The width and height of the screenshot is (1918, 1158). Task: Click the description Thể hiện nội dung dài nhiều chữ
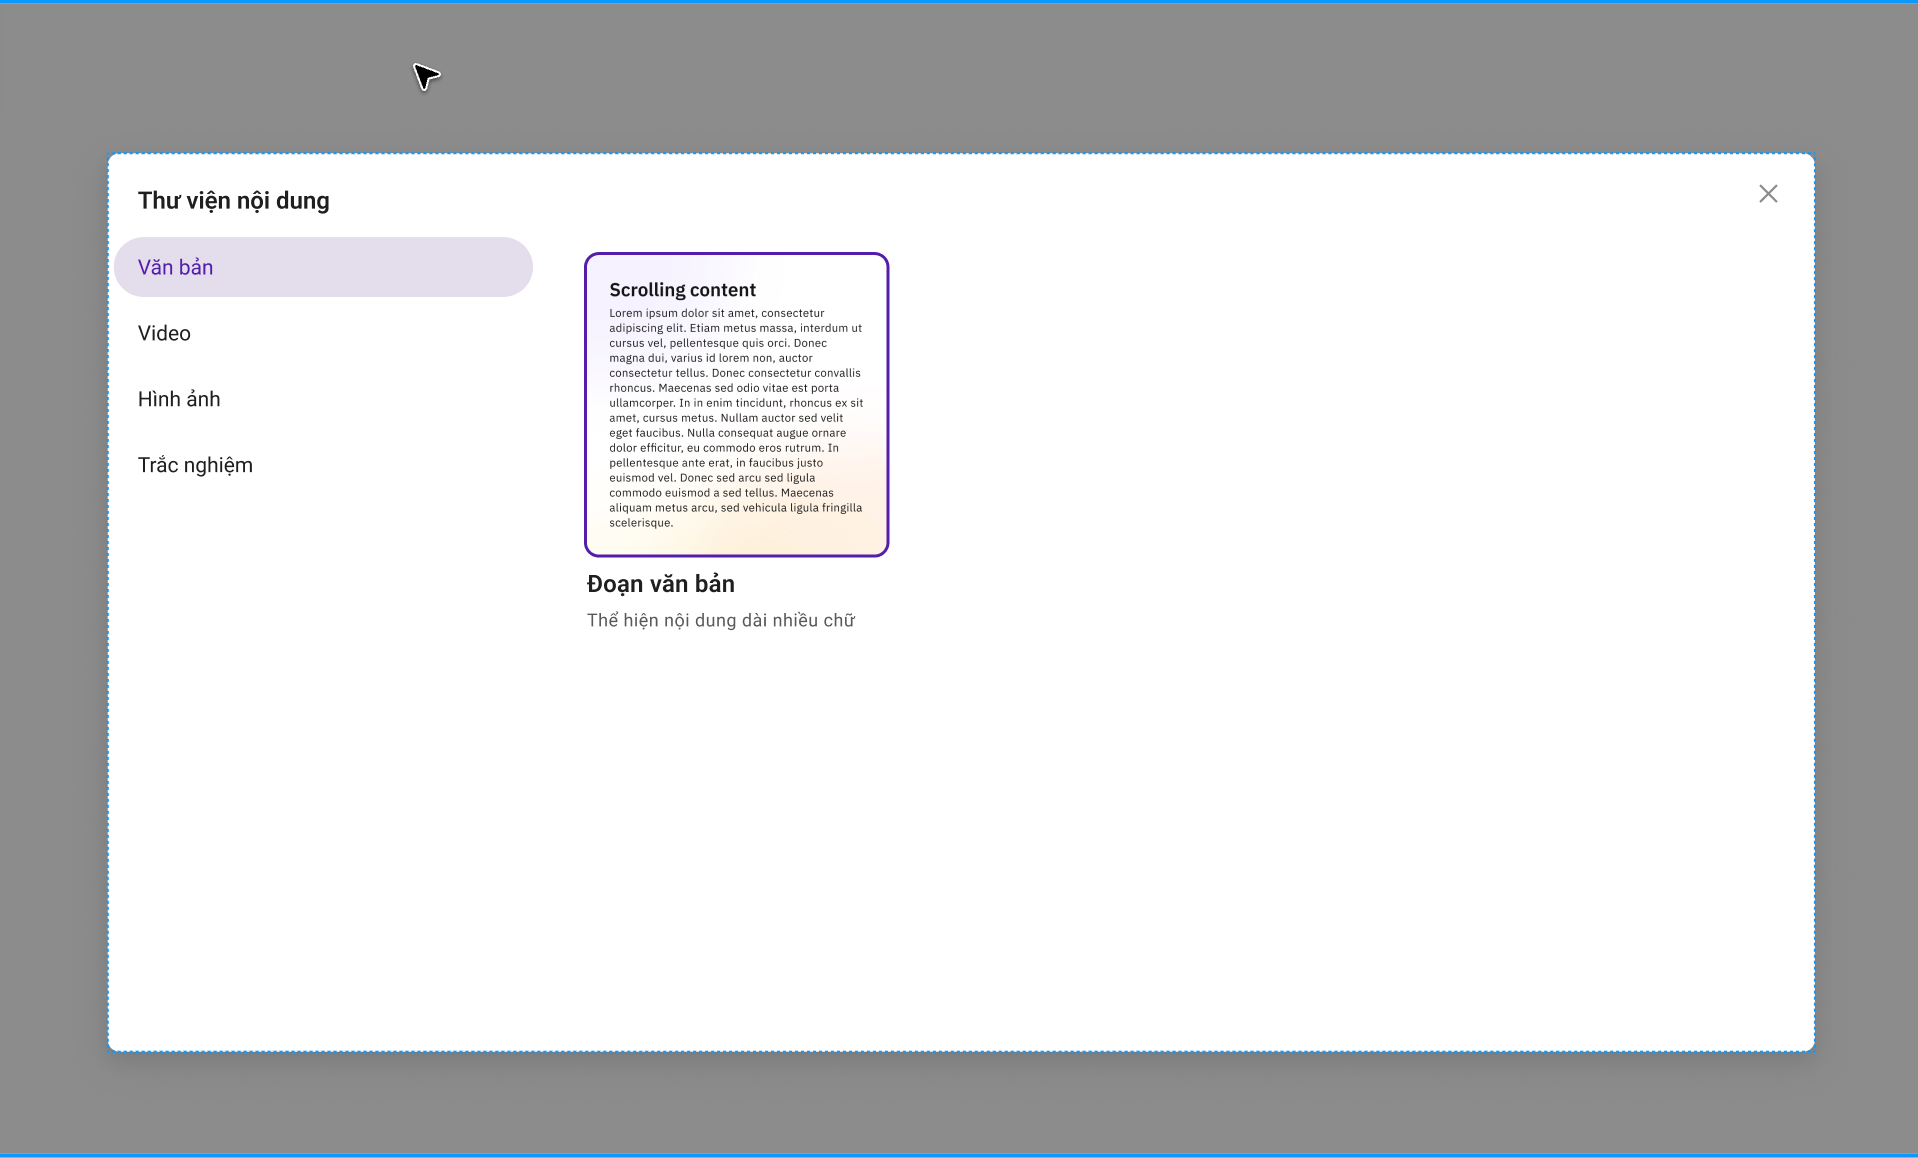(x=721, y=620)
